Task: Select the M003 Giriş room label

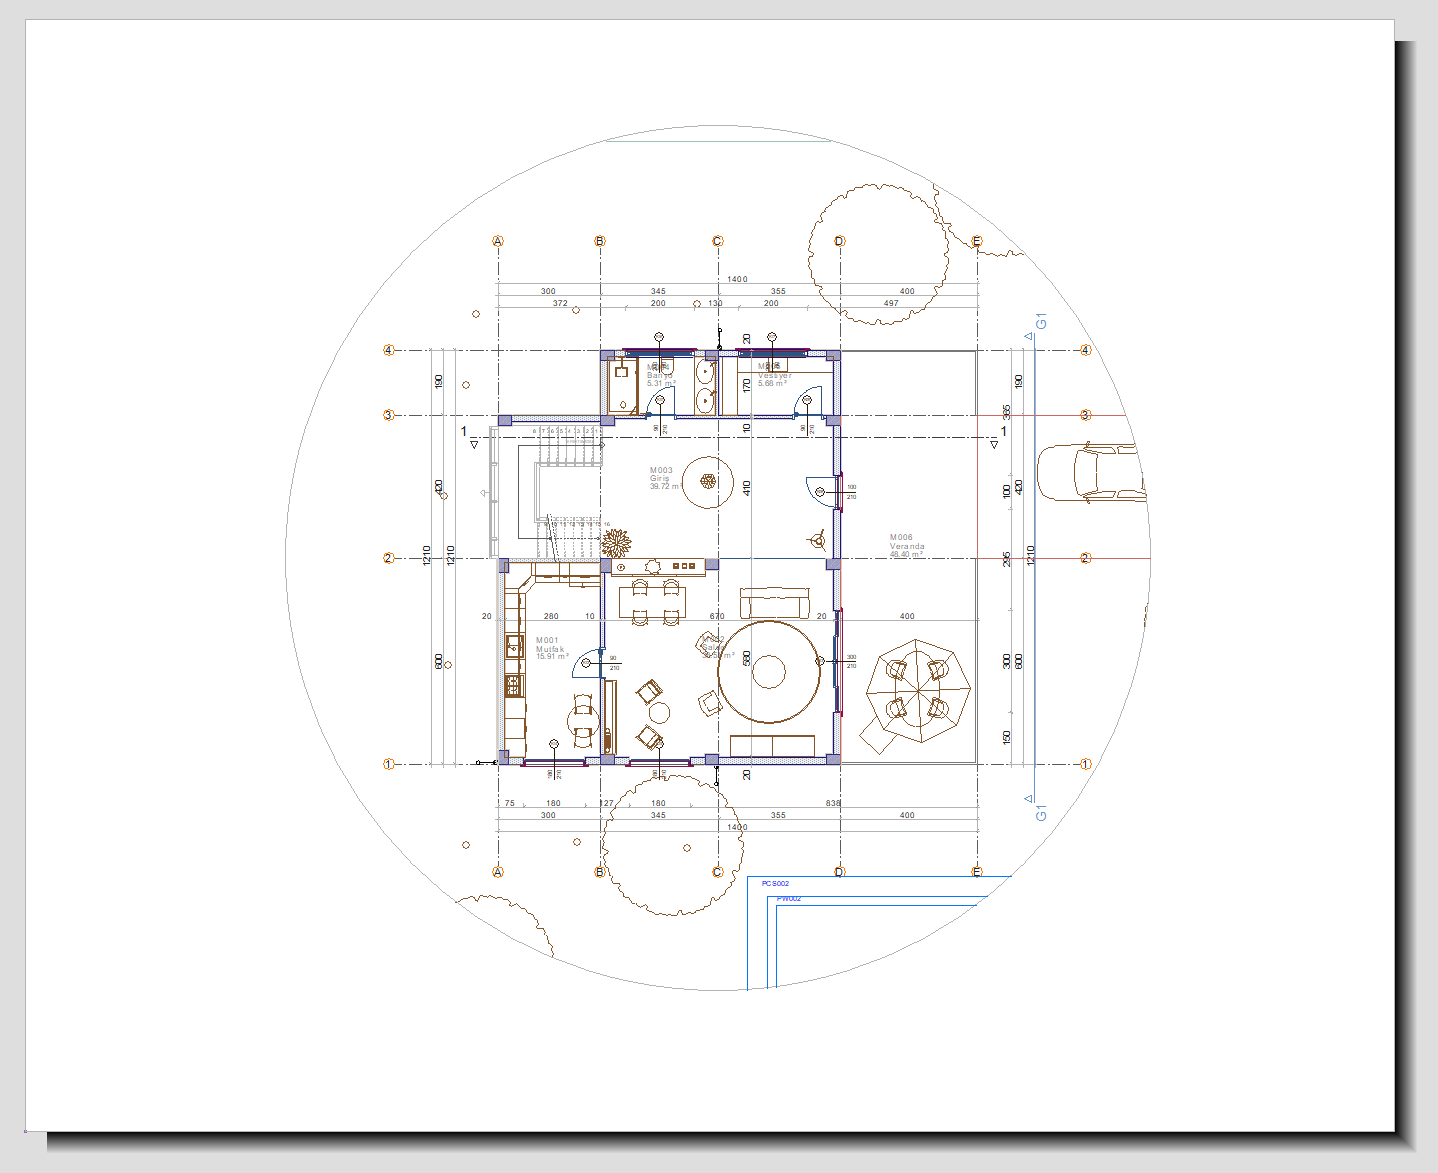Action: pos(666,478)
